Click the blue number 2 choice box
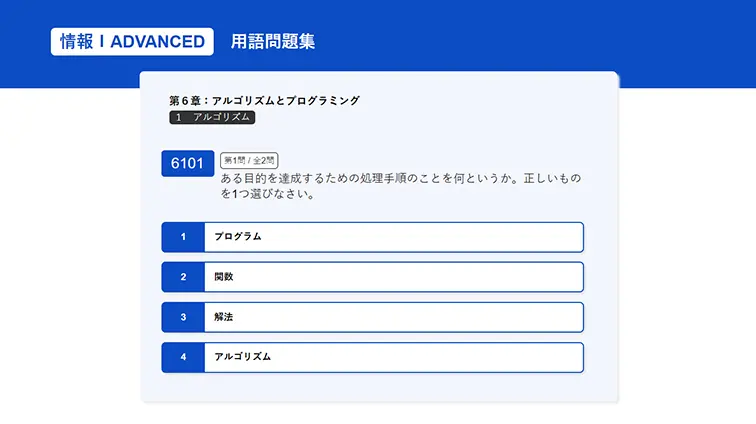 [x=183, y=277]
